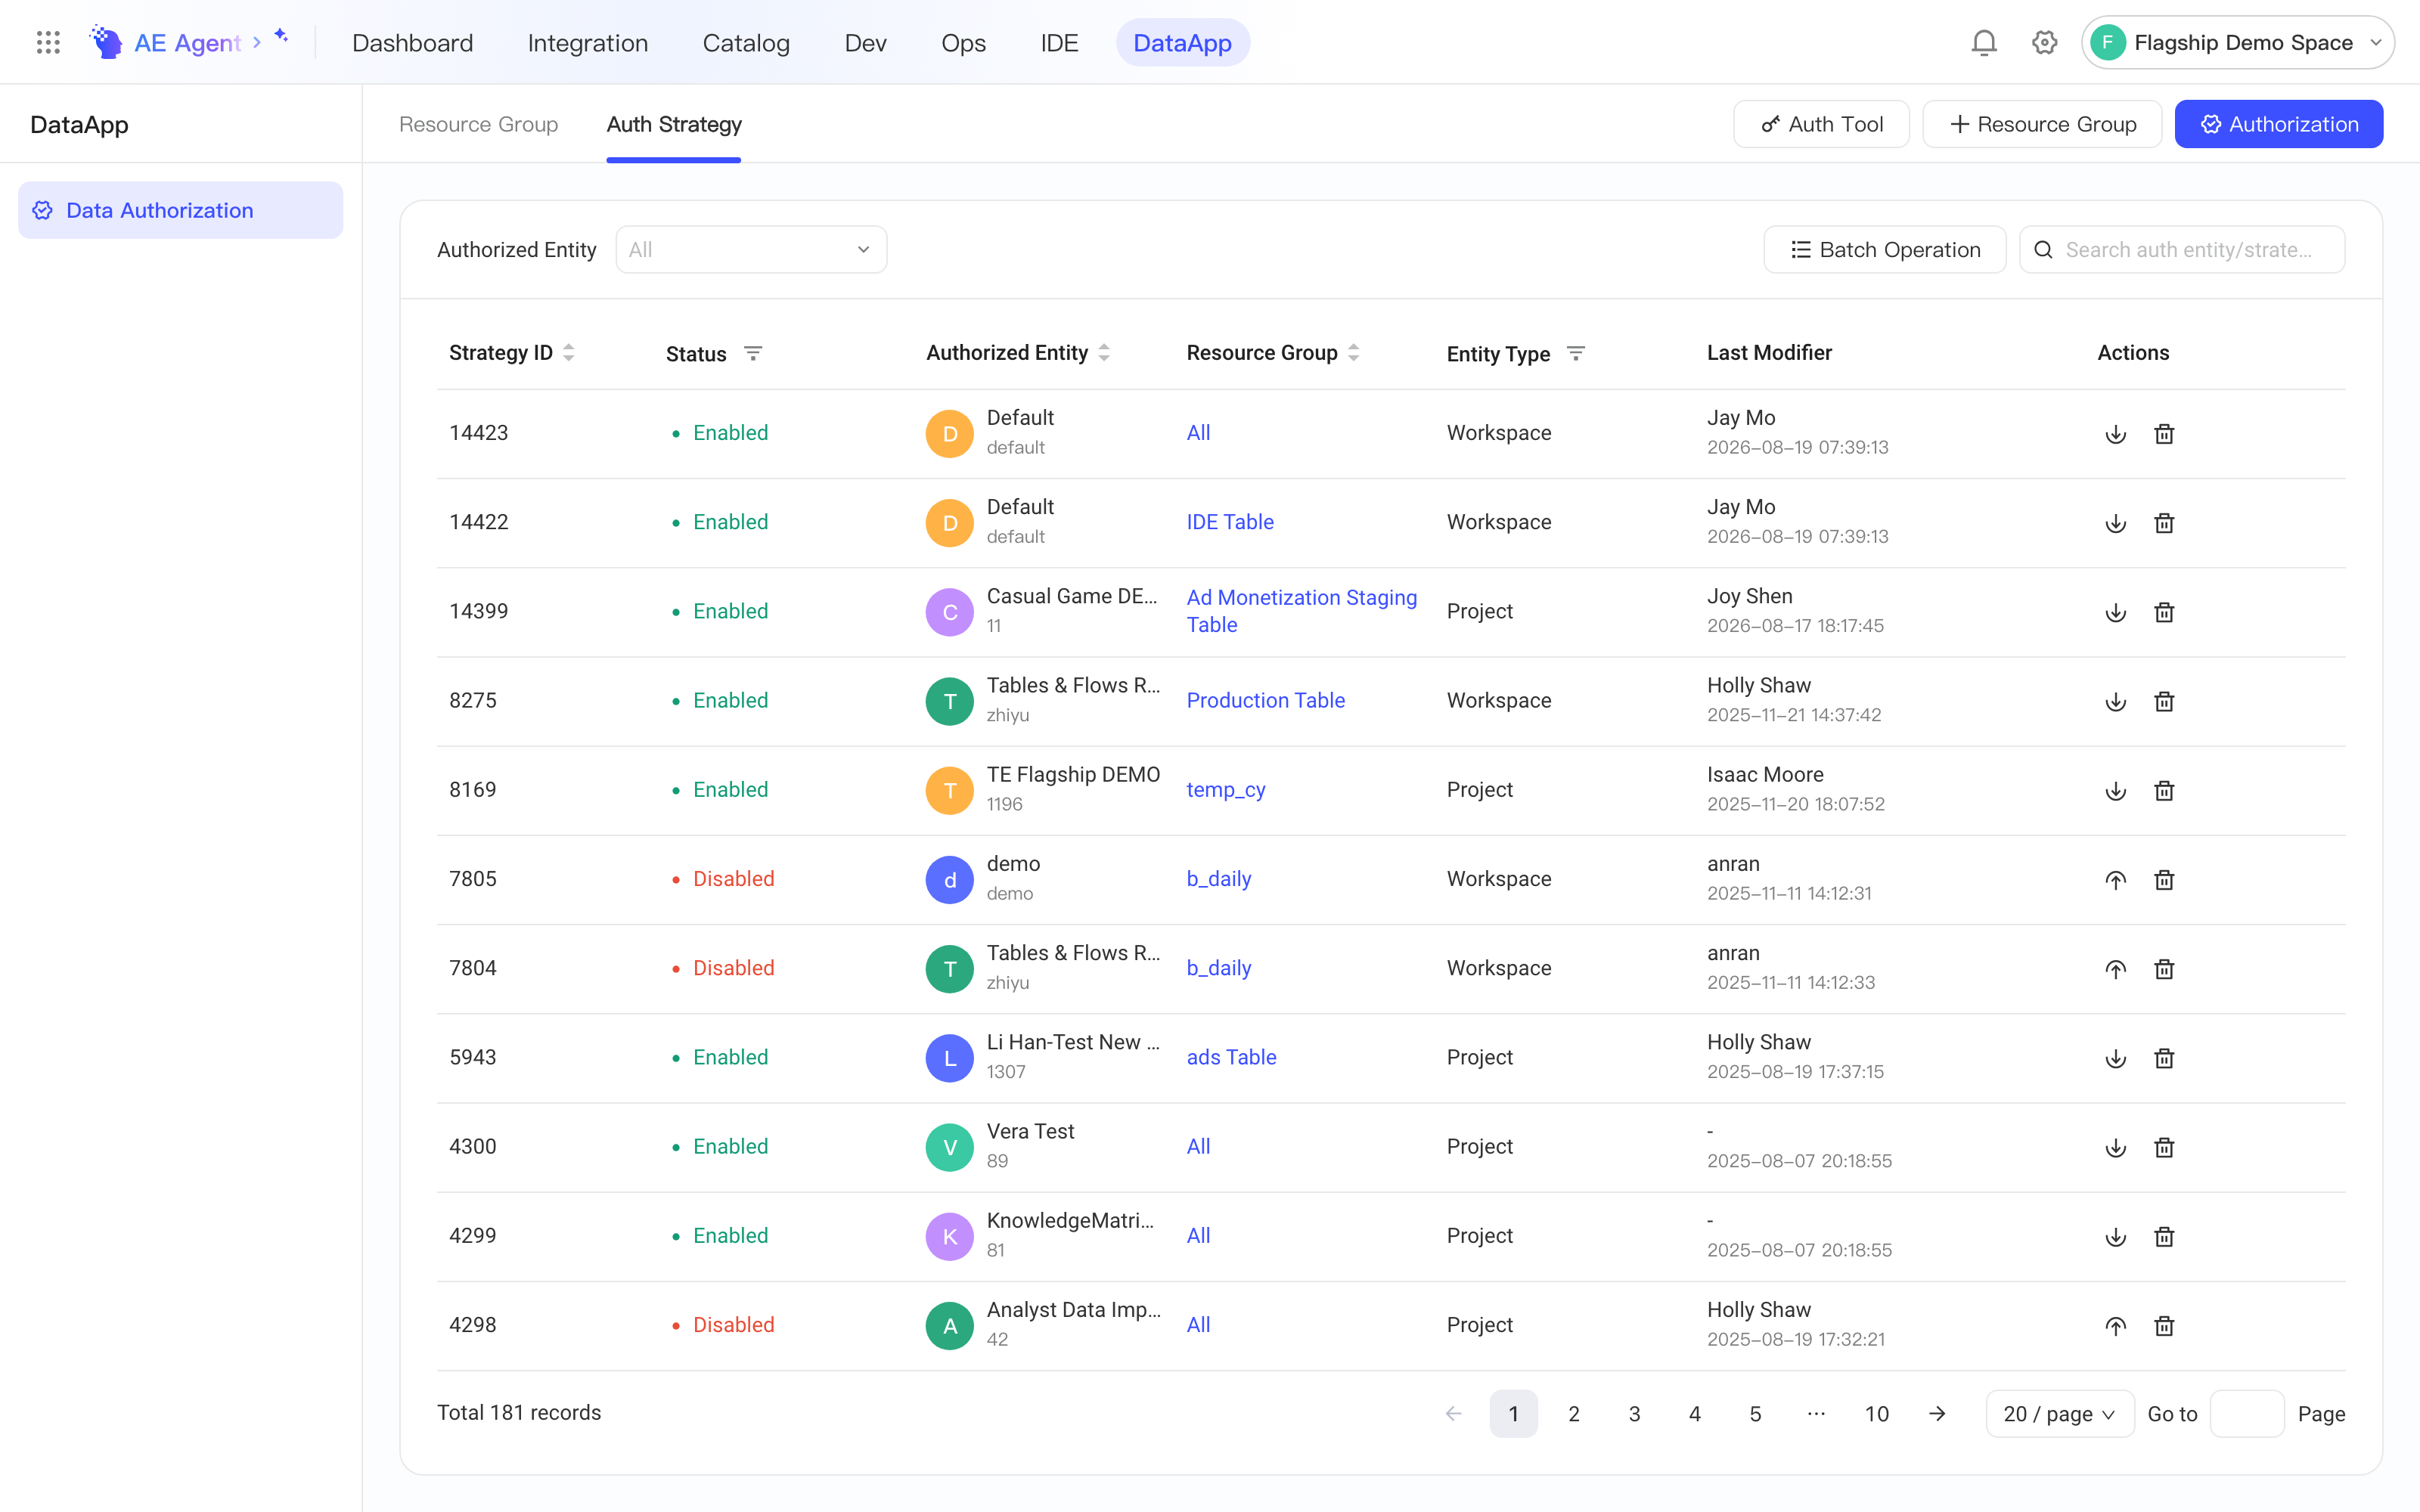Open the Flagship Demo Space selector
2420x1512 pixels.
pyautogui.click(x=2237, y=42)
